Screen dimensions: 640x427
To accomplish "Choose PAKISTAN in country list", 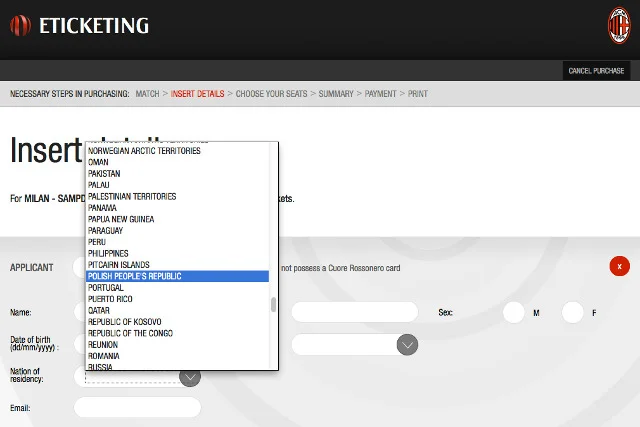I will tap(178, 173).
